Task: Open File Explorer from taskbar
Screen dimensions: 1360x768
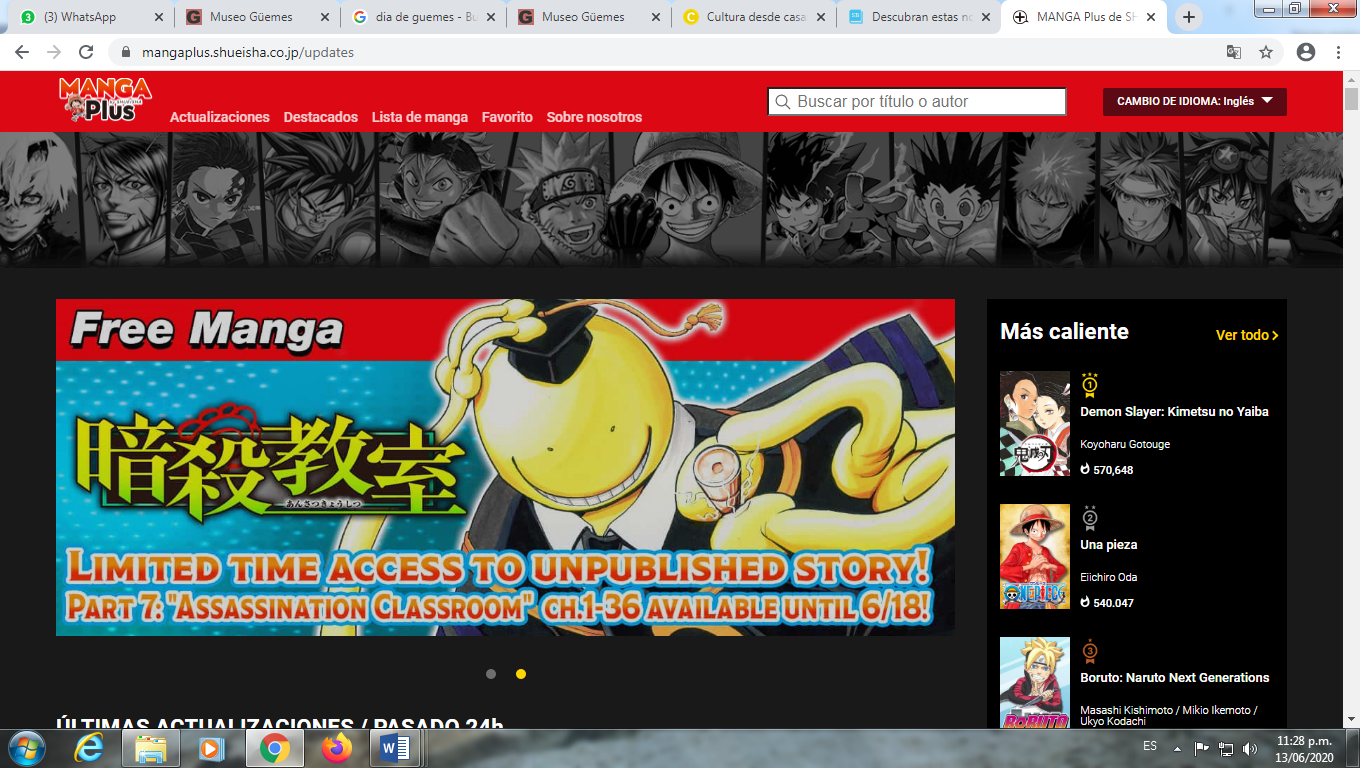Action: pyautogui.click(x=150, y=748)
